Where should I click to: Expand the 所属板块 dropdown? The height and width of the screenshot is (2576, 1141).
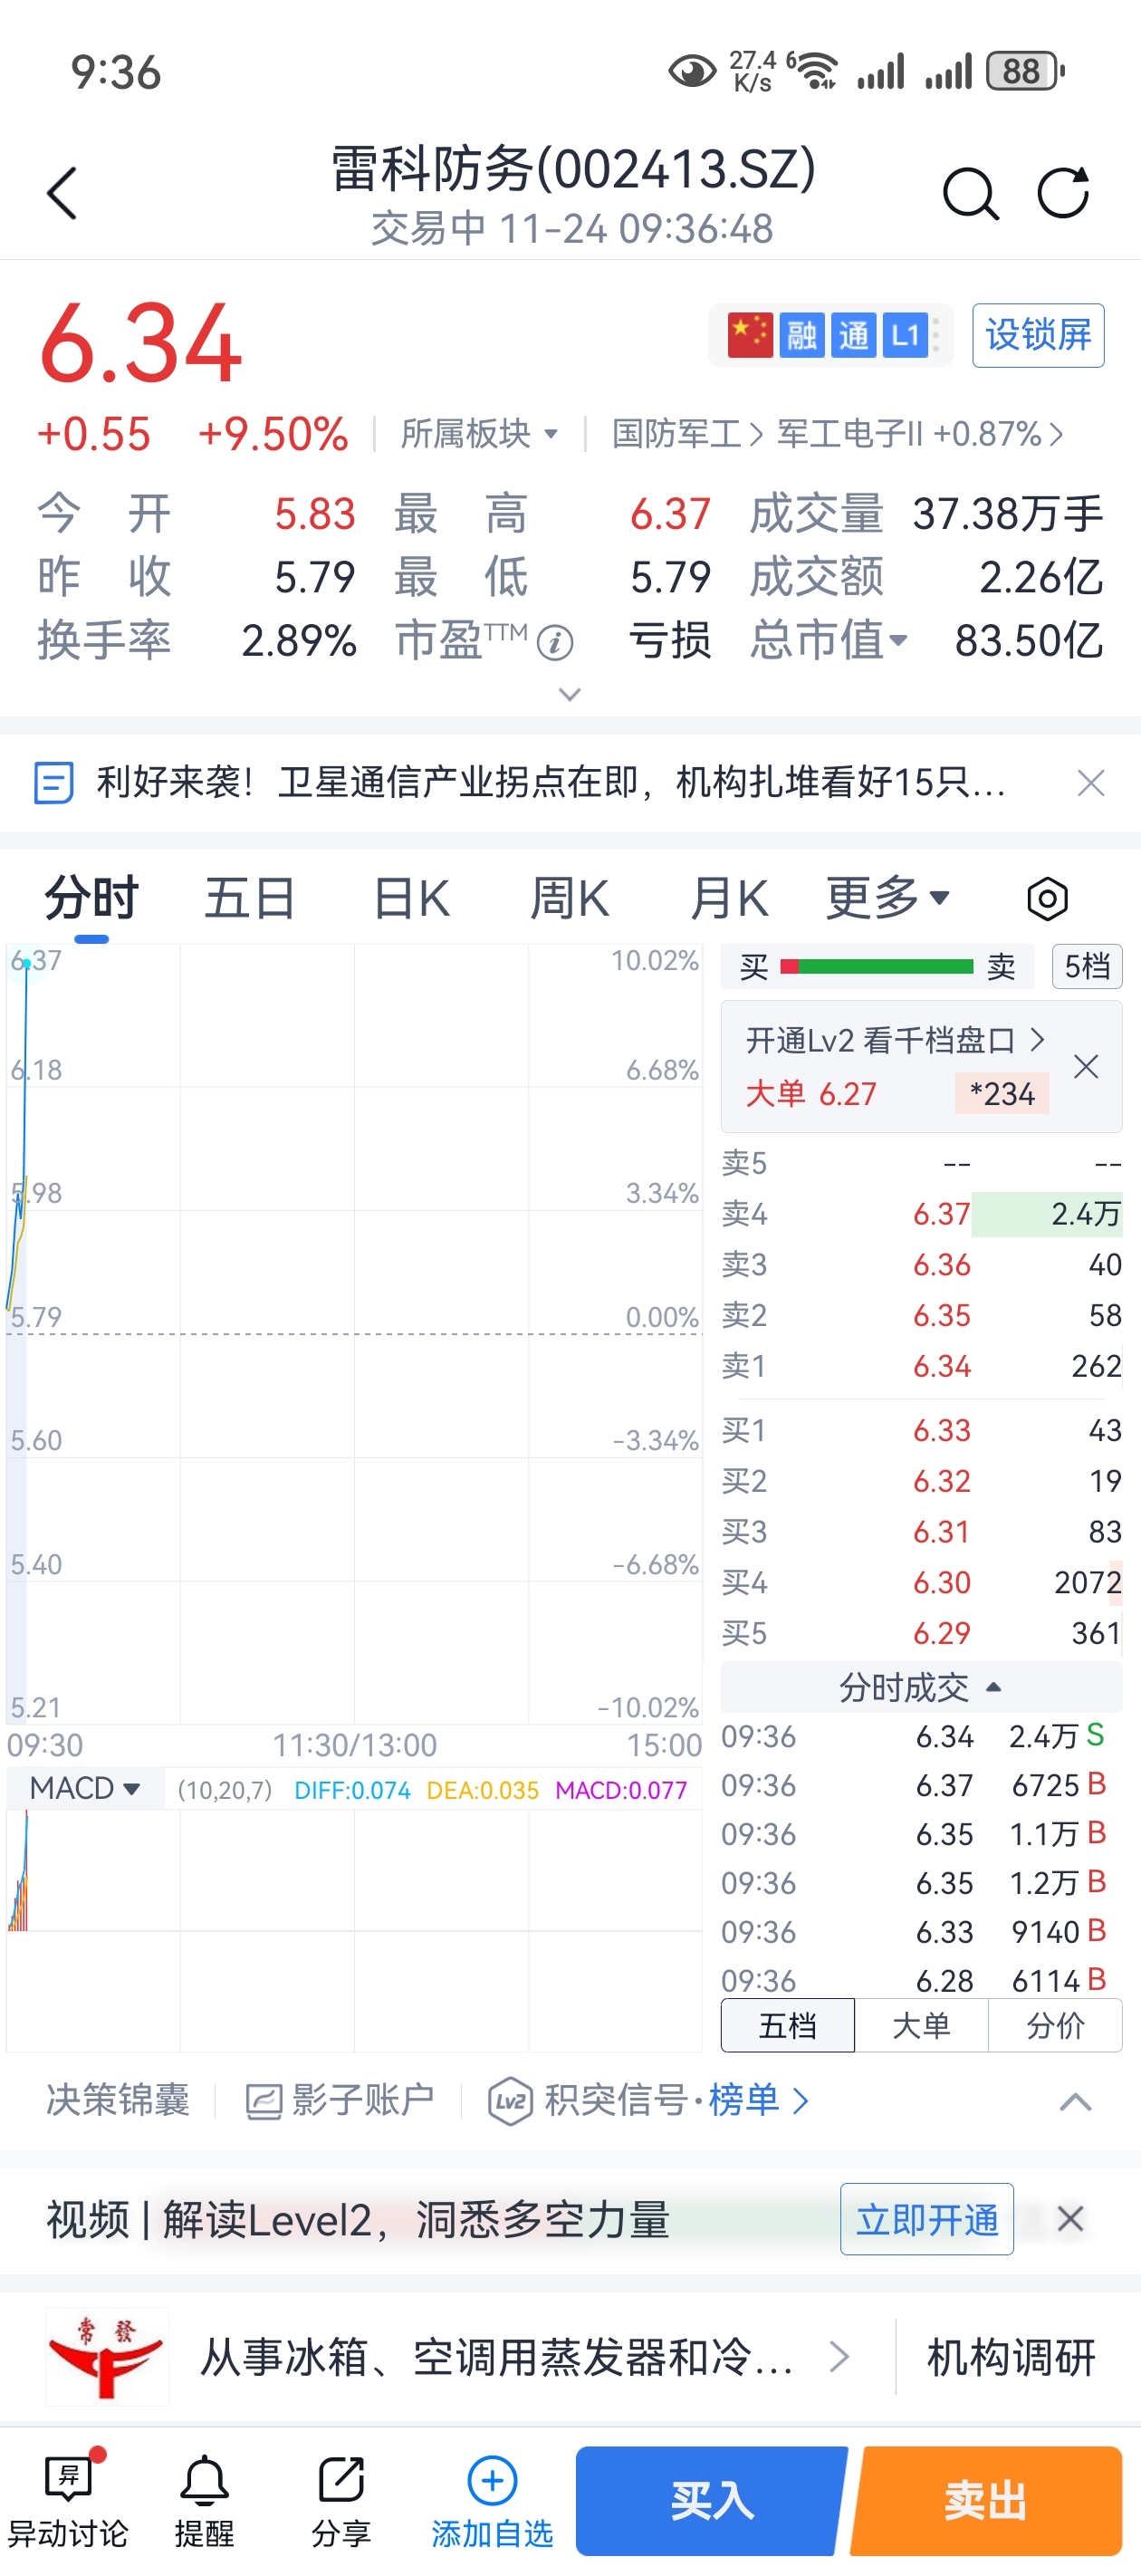pyautogui.click(x=480, y=434)
